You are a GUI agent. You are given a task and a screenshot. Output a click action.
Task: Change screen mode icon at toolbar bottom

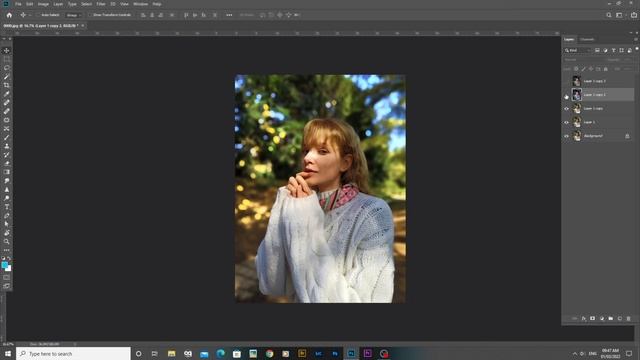tap(7, 286)
